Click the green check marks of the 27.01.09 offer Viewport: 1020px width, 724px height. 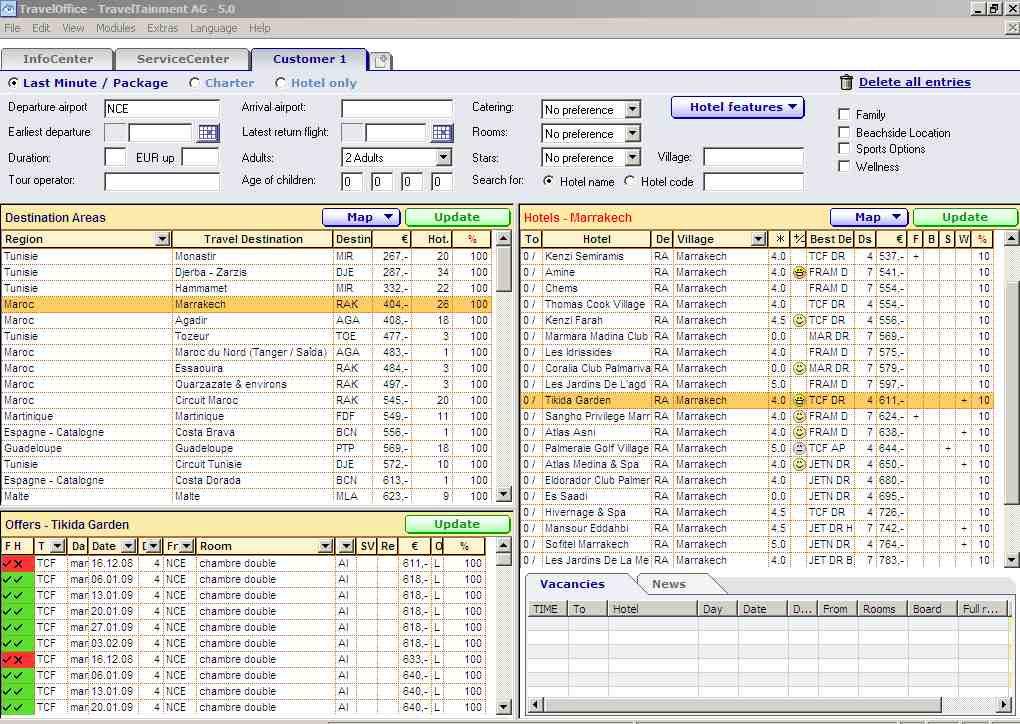tap(18, 627)
